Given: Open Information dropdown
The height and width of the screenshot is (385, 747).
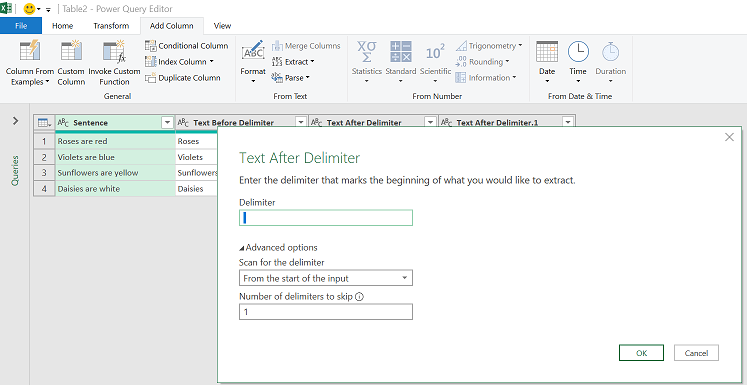Looking at the screenshot, I should (485, 78).
